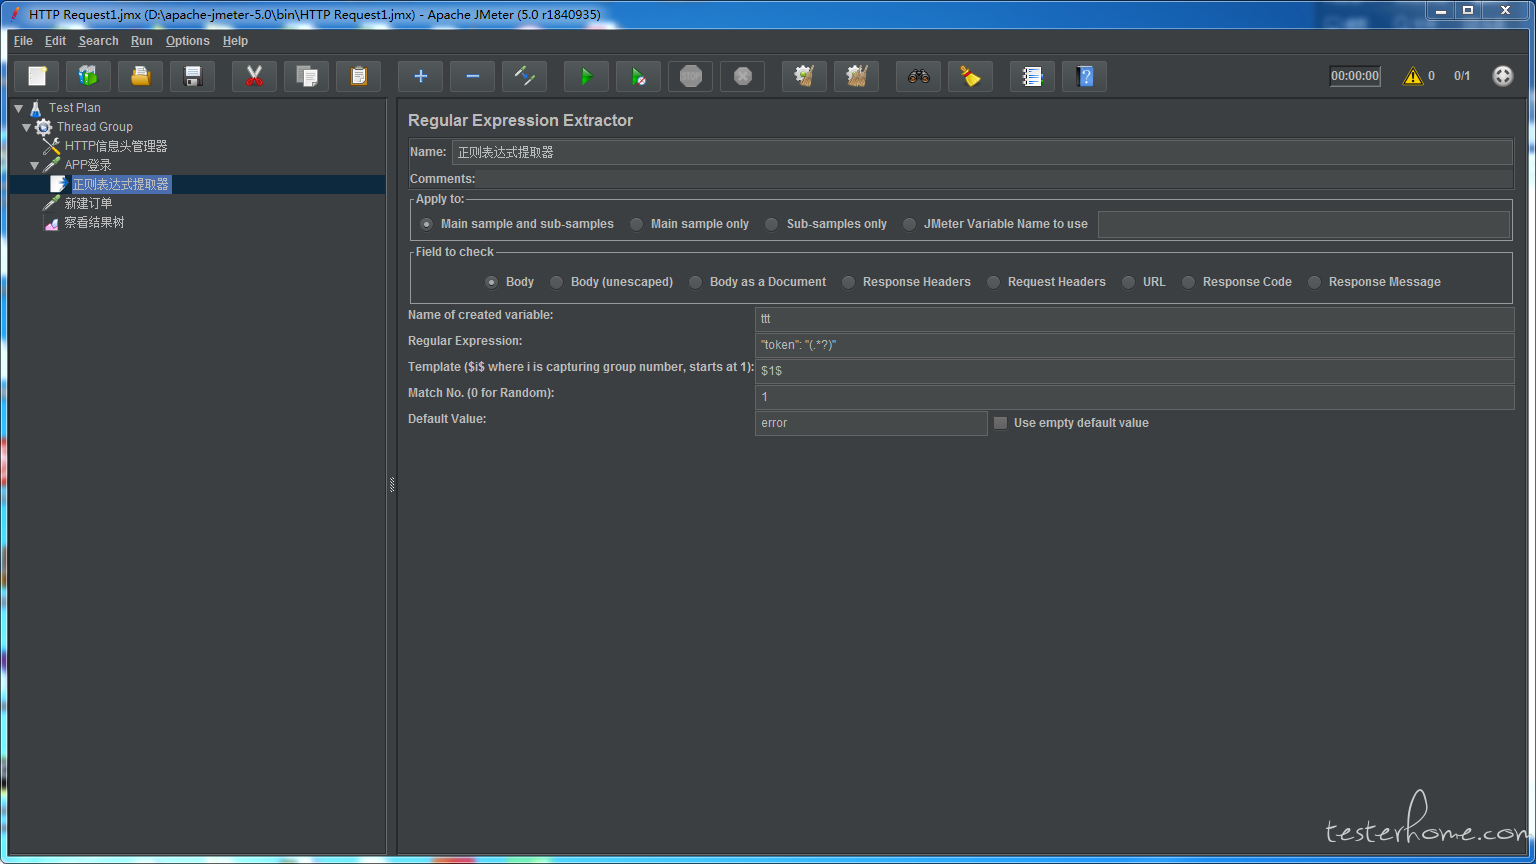Screen dimensions: 1536x864
Task: Click the Template $1$ input field
Action: click(1134, 371)
